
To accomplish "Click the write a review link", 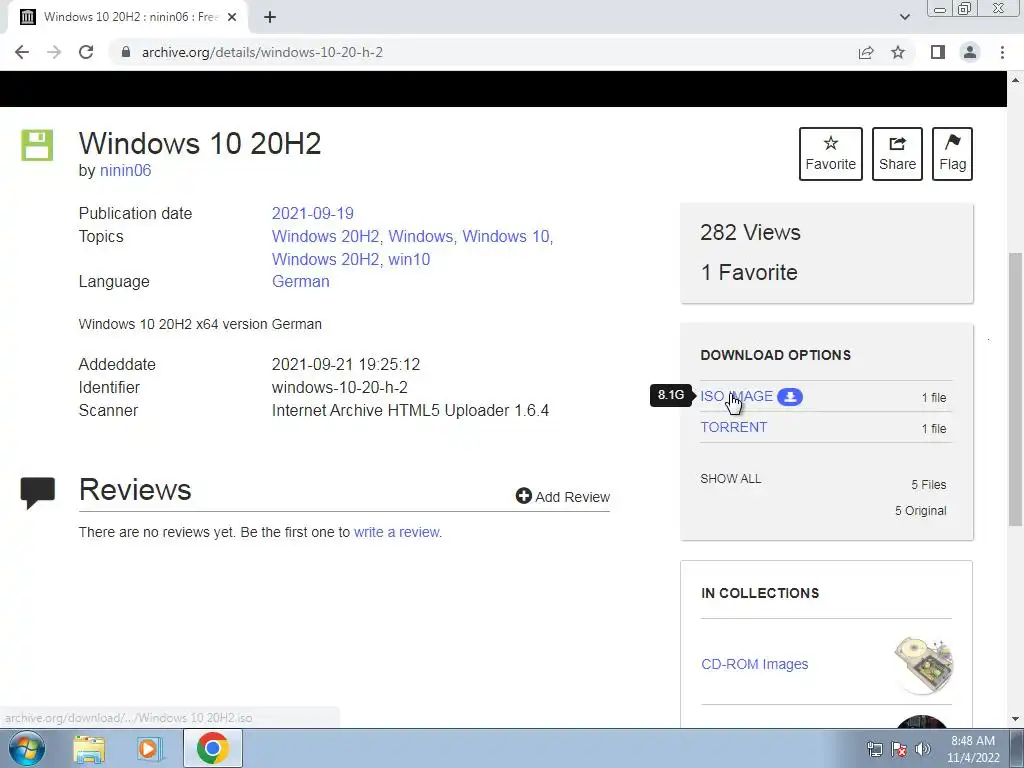I will click(x=396, y=532).
